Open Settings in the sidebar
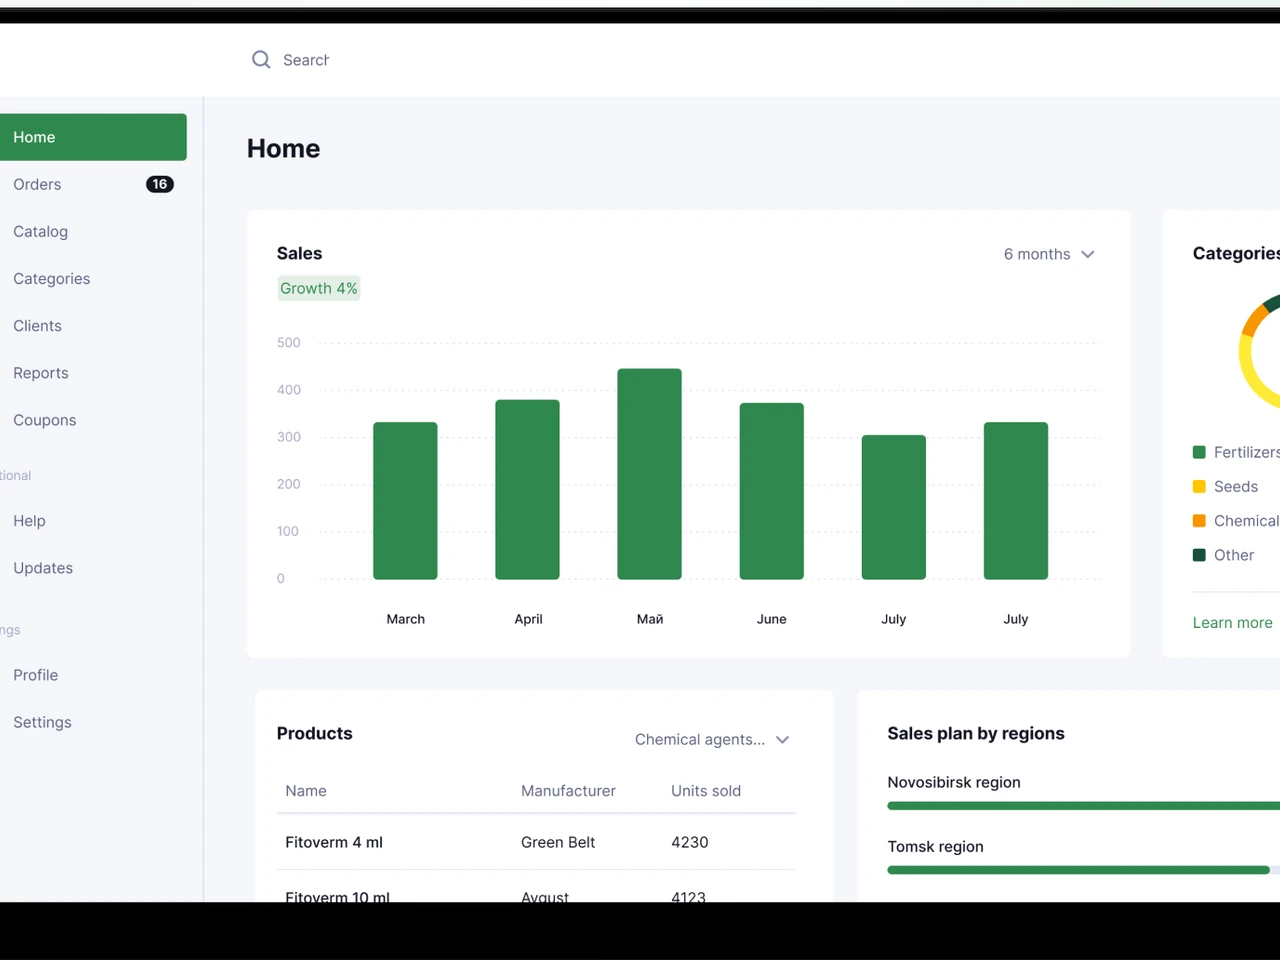 (42, 722)
